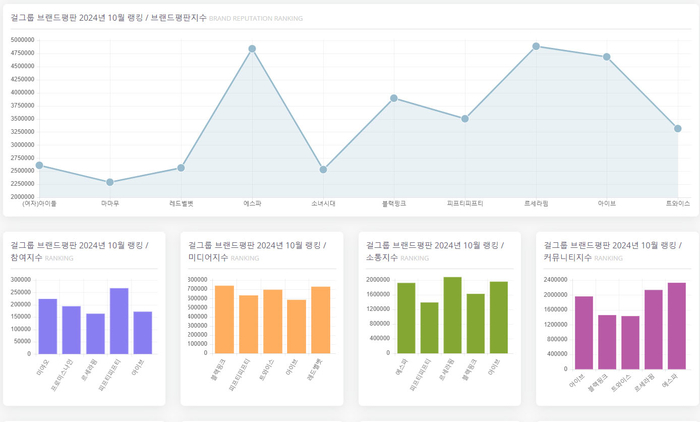Screen dimensions: 700x422
Task: Click the 블랙핑크 bar in 미디어지수 chart
Action: (x=224, y=320)
